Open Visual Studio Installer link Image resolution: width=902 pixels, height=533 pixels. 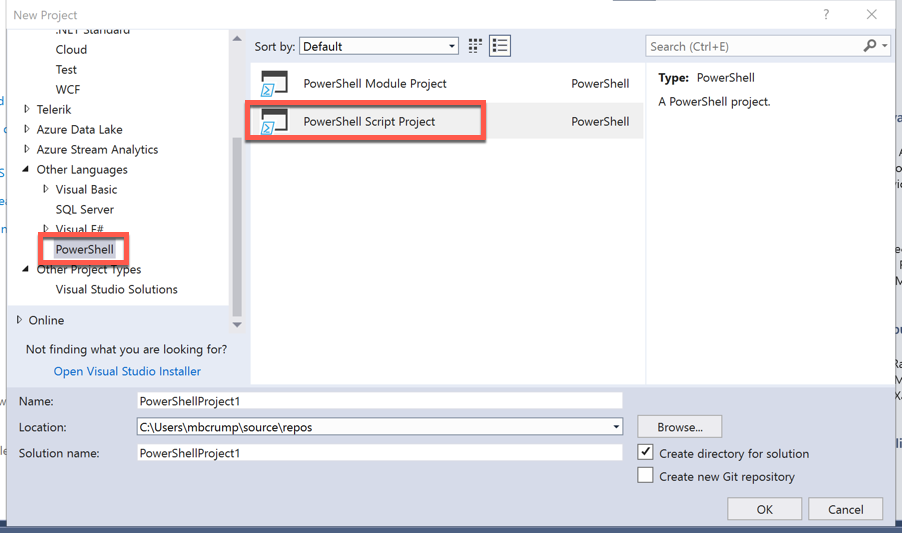click(127, 371)
